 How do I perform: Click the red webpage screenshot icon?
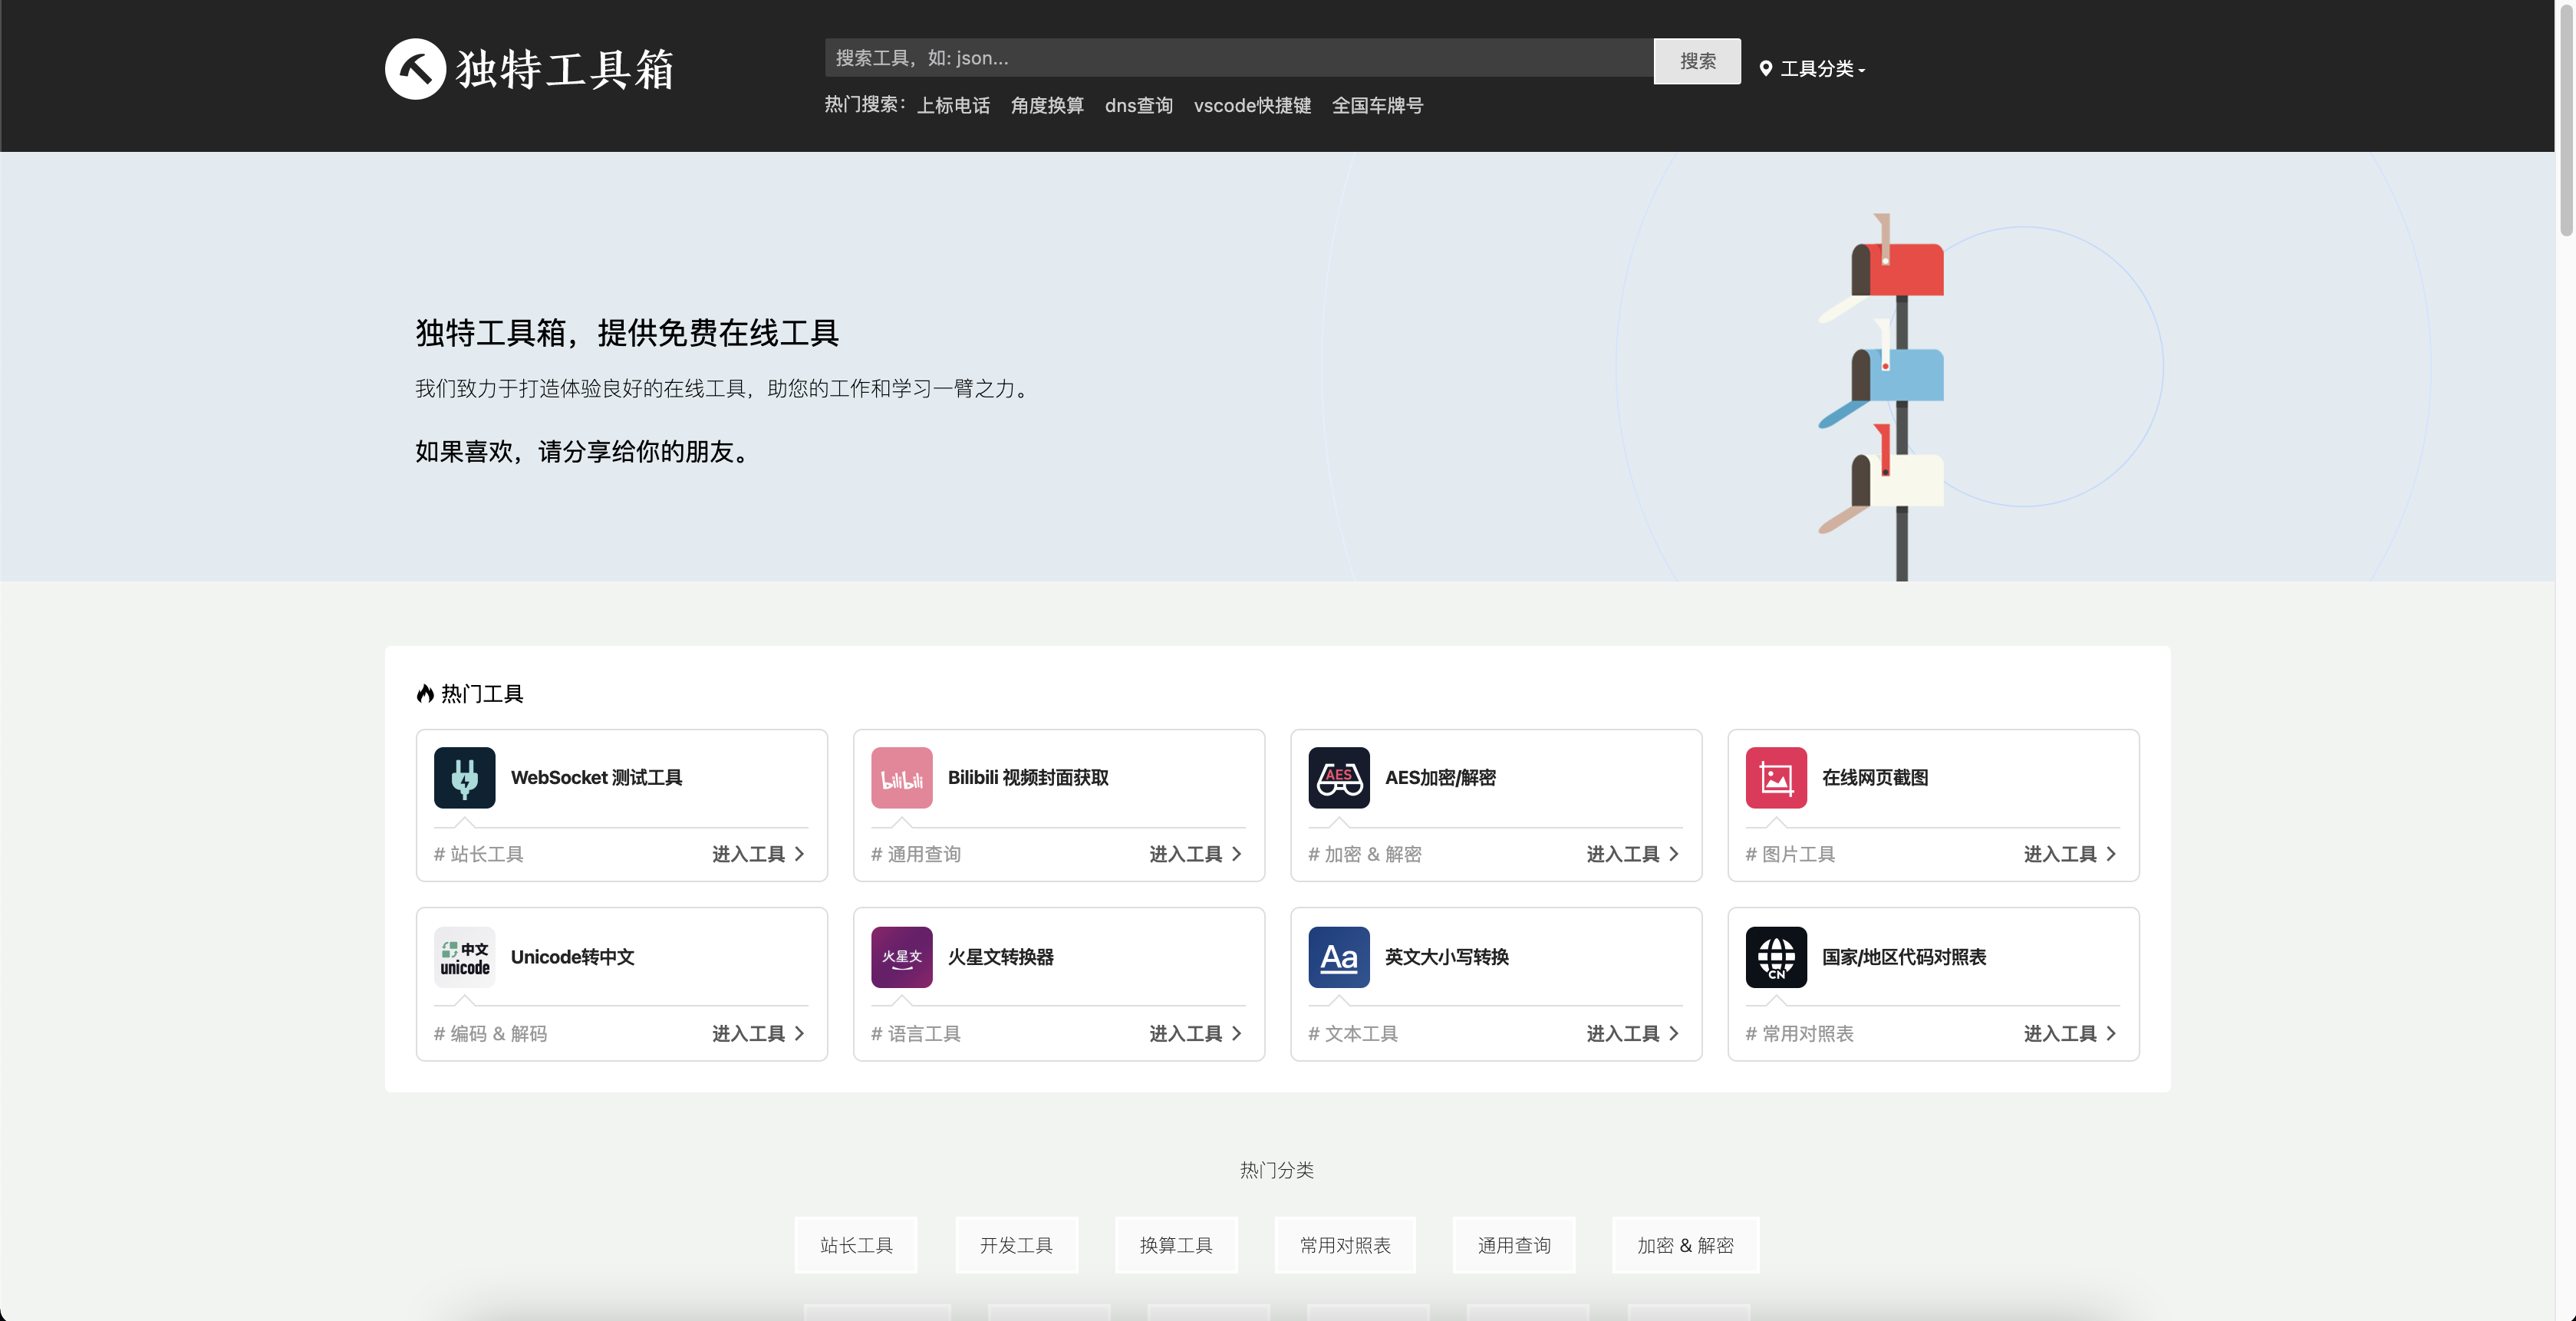tap(1775, 777)
